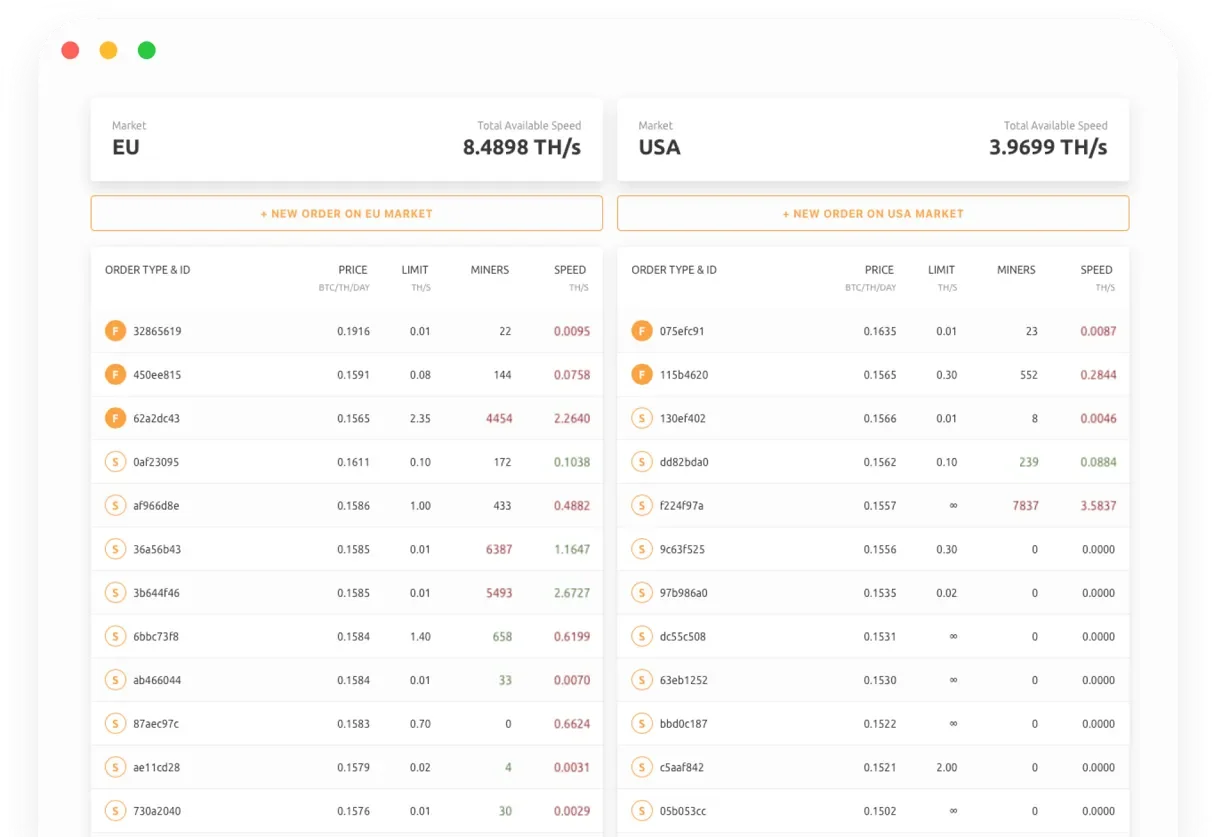Open order ID dd82bda0 in USA list
The image size is (1216, 837).
pos(684,462)
